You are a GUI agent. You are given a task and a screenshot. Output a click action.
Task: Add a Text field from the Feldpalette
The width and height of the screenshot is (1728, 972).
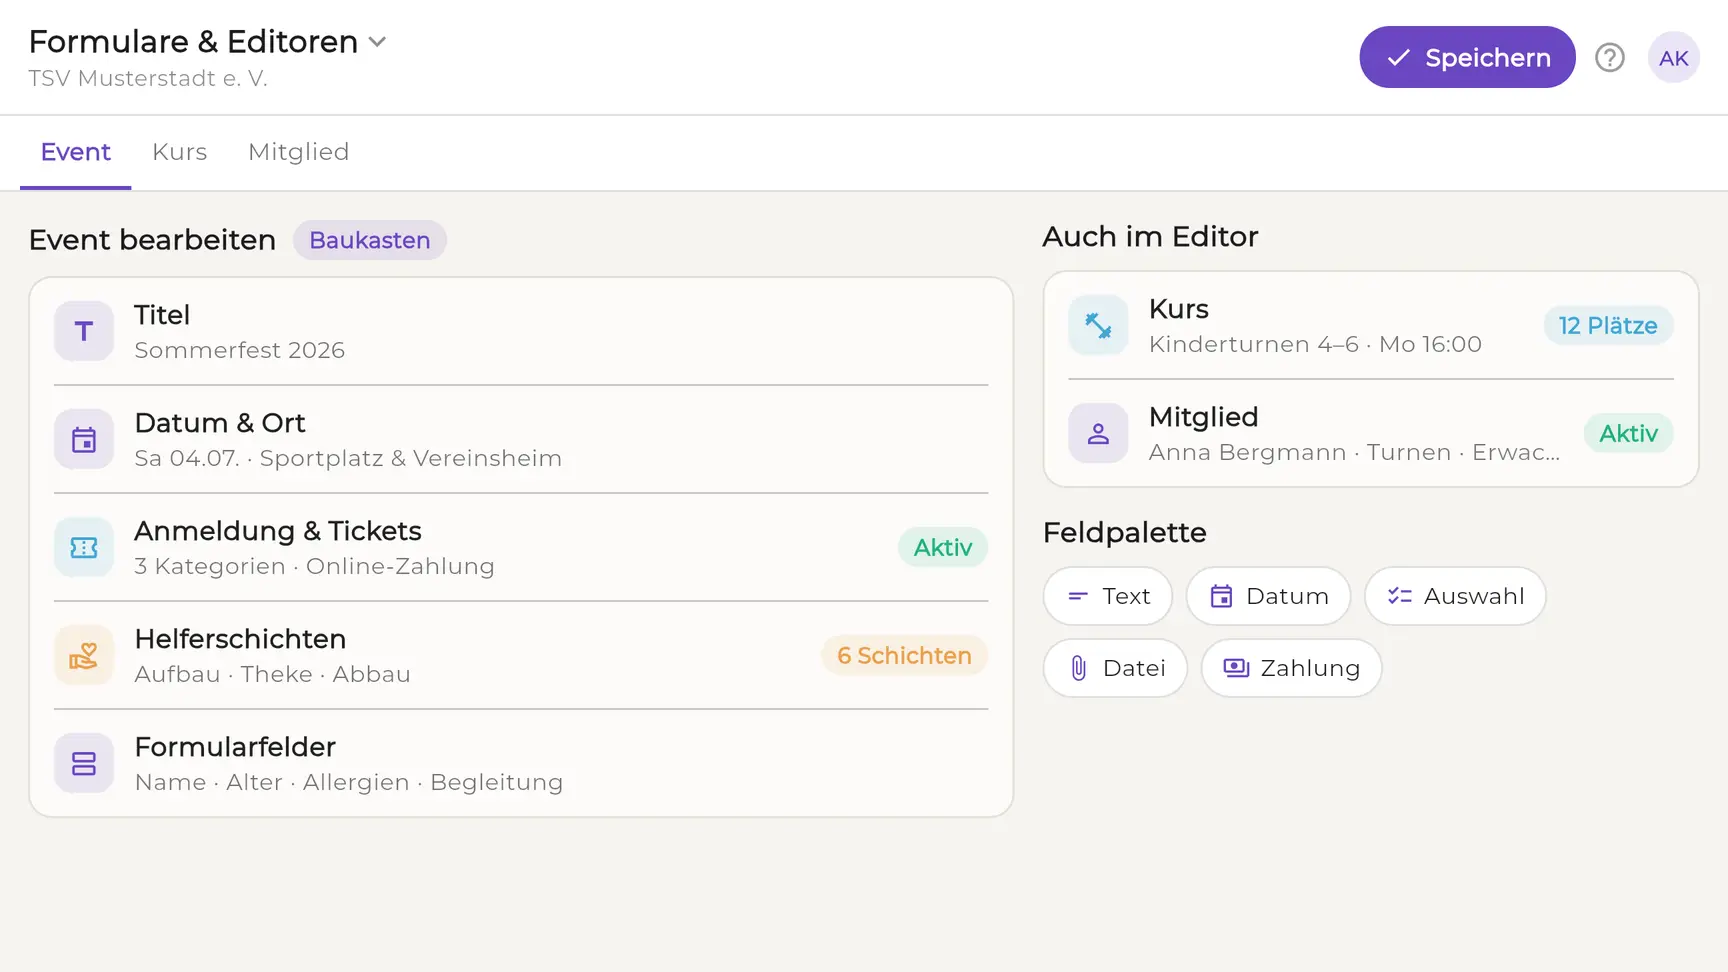(1108, 597)
